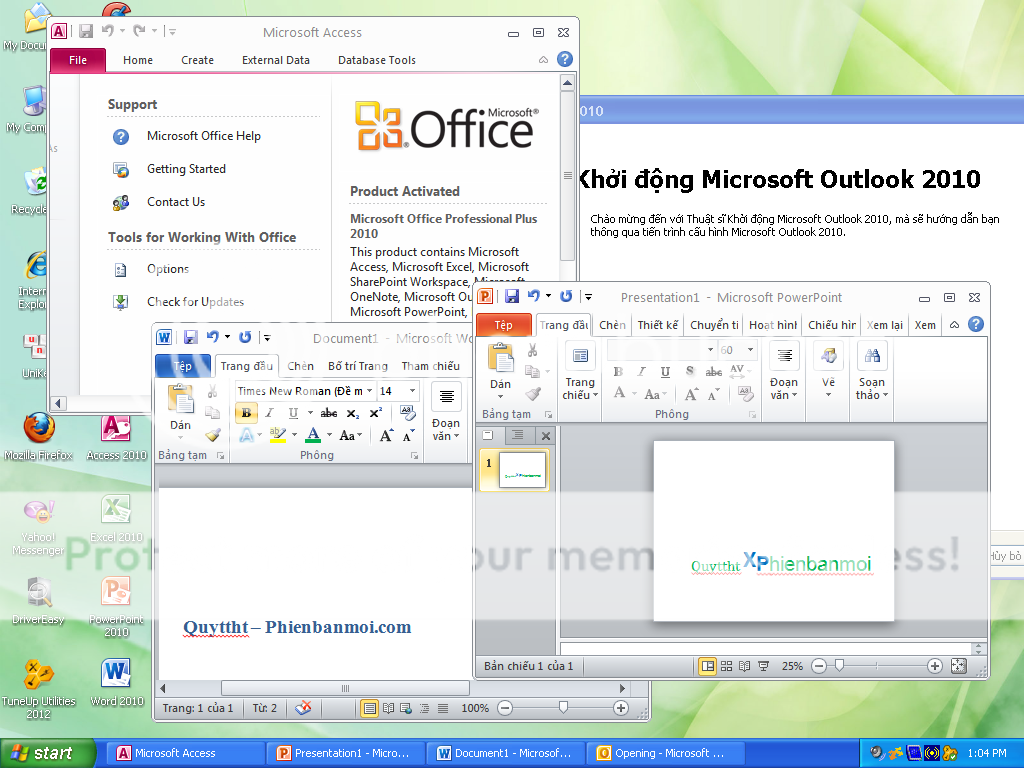This screenshot has height=768, width=1024.
Task: Click the Save icon in Access title bar
Action: pos(86,31)
